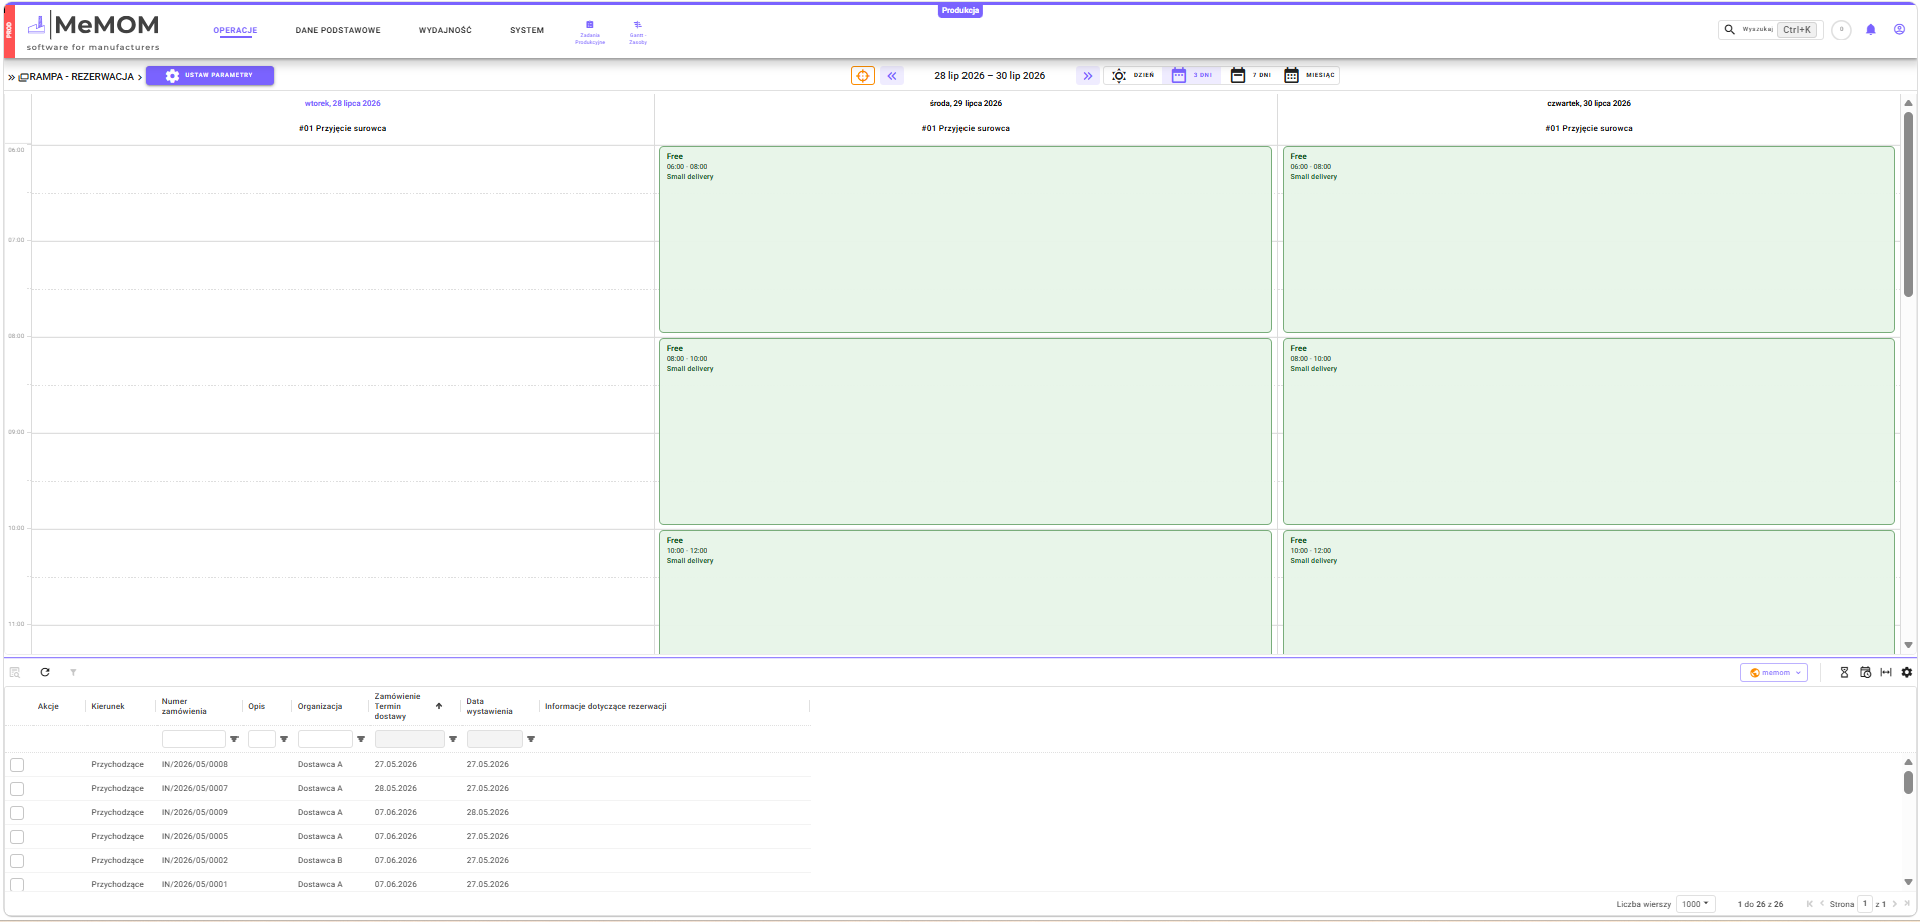Open the notifications bell icon
1920x922 pixels.
click(x=1870, y=30)
